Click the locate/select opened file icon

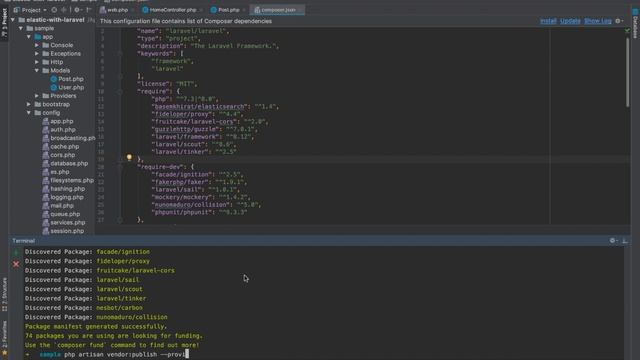pyautogui.click(x=54, y=10)
